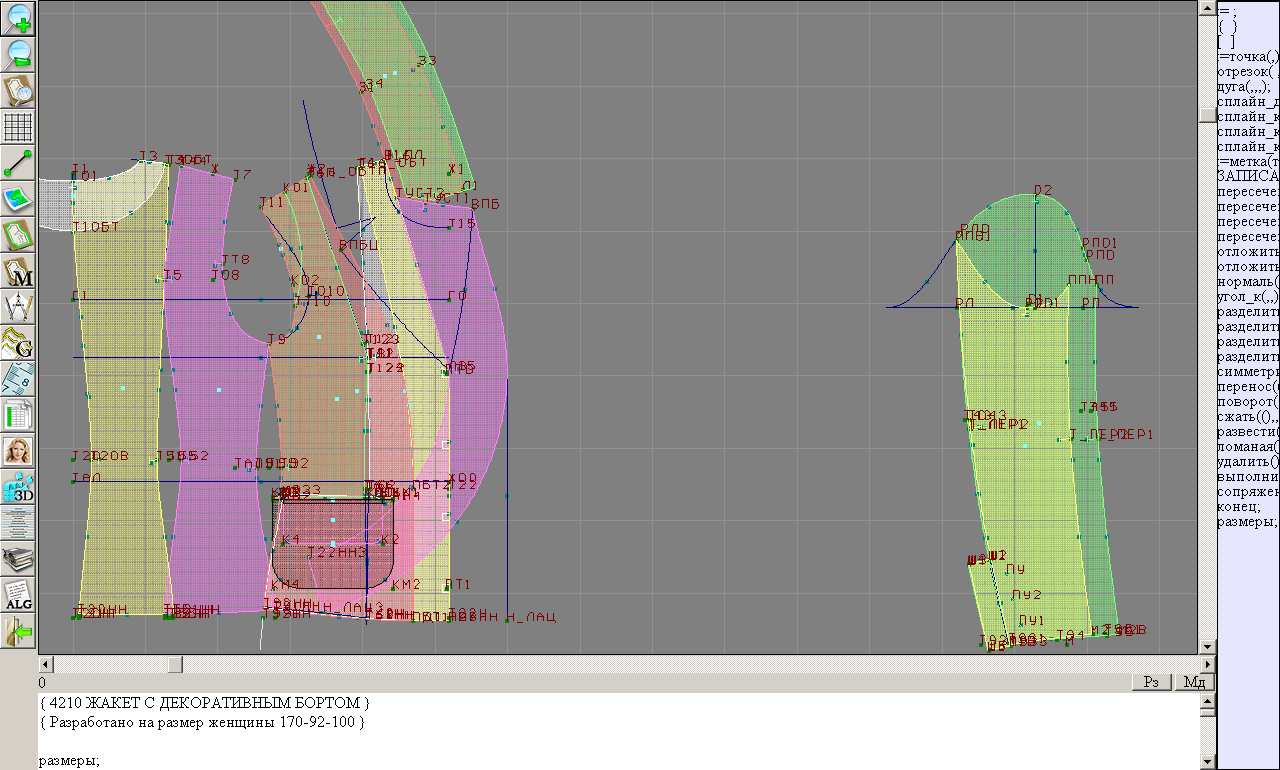Click the green arrow exit door icon
Screen dimensions: 1280x770
[19, 631]
